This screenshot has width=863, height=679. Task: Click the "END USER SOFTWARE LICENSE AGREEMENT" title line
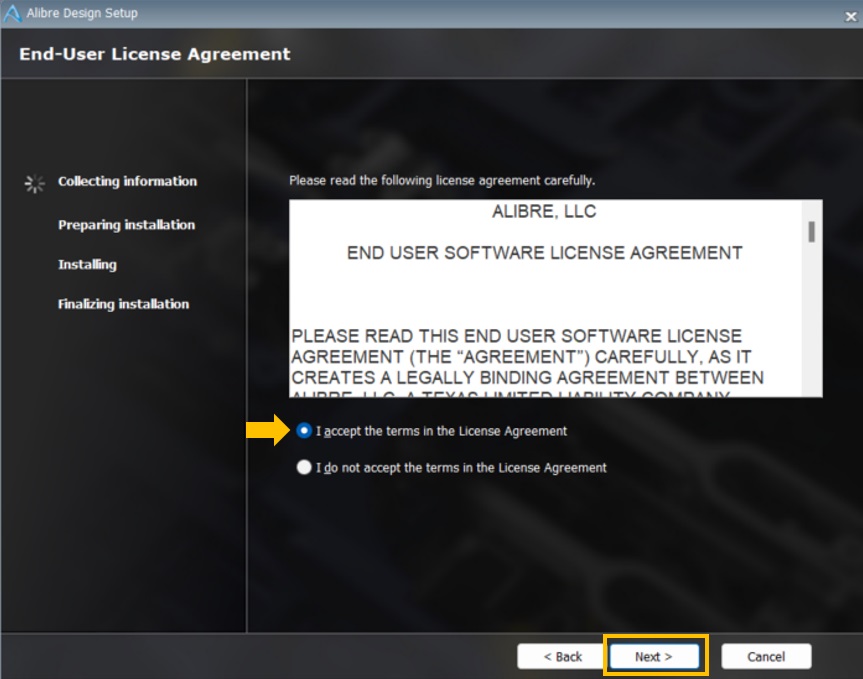tap(544, 253)
